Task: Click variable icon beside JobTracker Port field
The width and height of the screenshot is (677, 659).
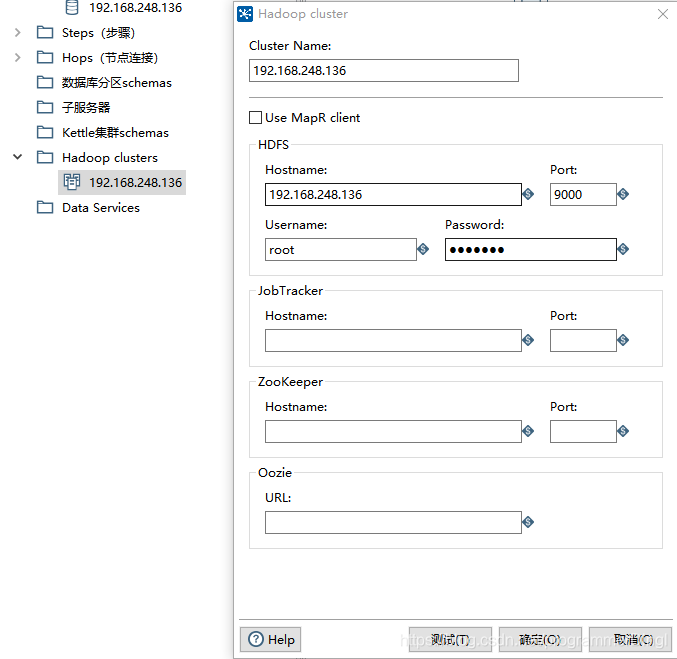Action: click(x=623, y=340)
